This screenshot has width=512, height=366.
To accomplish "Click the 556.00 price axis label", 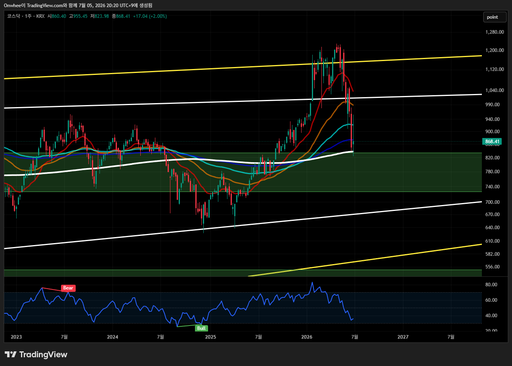I will tap(493, 267).
